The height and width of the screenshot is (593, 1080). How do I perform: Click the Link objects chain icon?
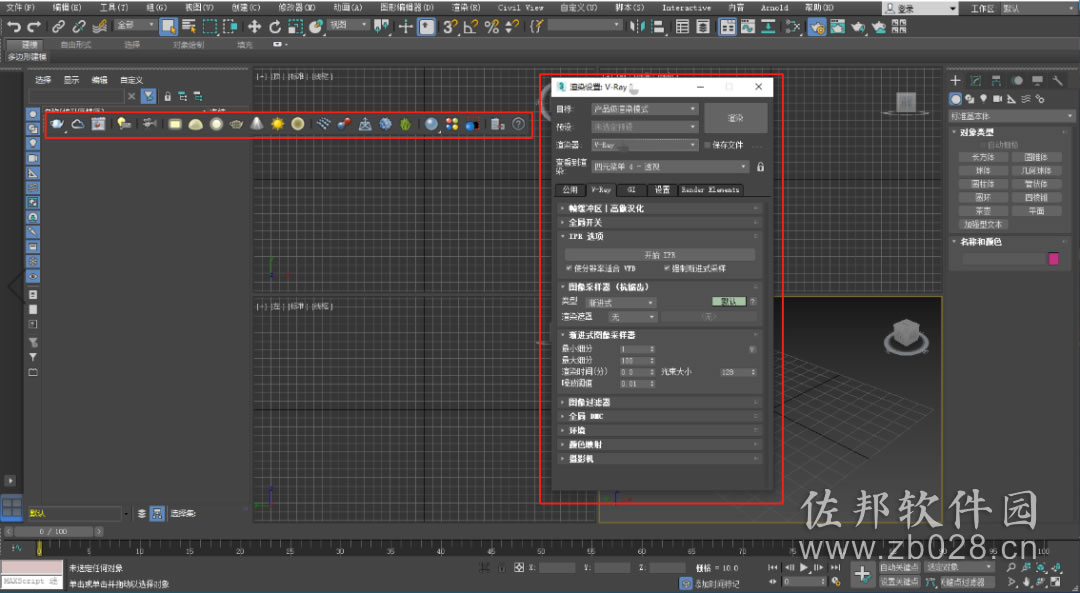(x=59, y=27)
